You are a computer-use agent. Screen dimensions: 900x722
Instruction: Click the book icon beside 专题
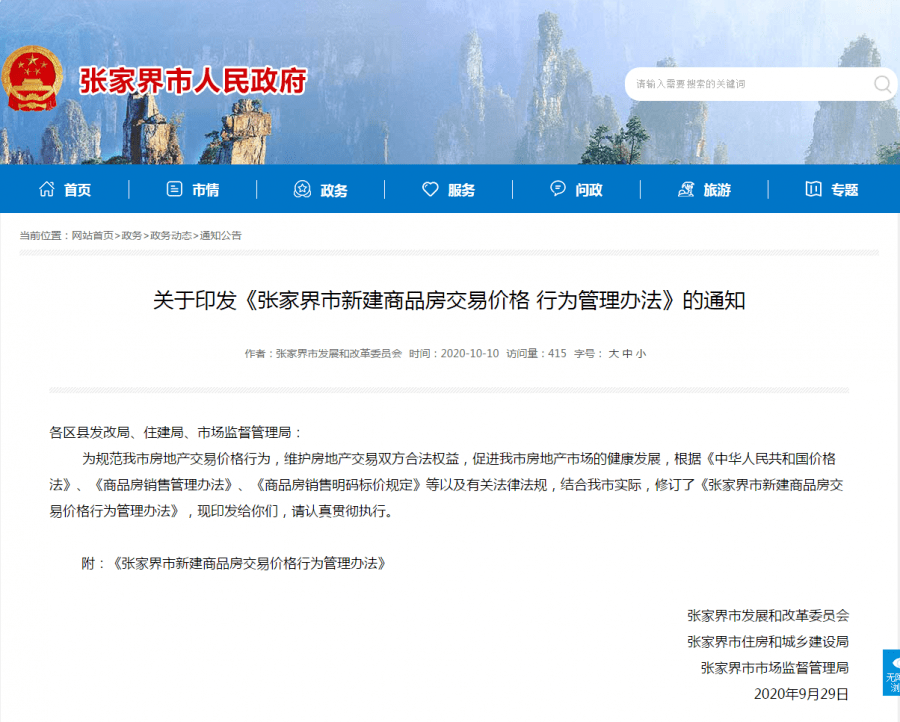coord(813,189)
